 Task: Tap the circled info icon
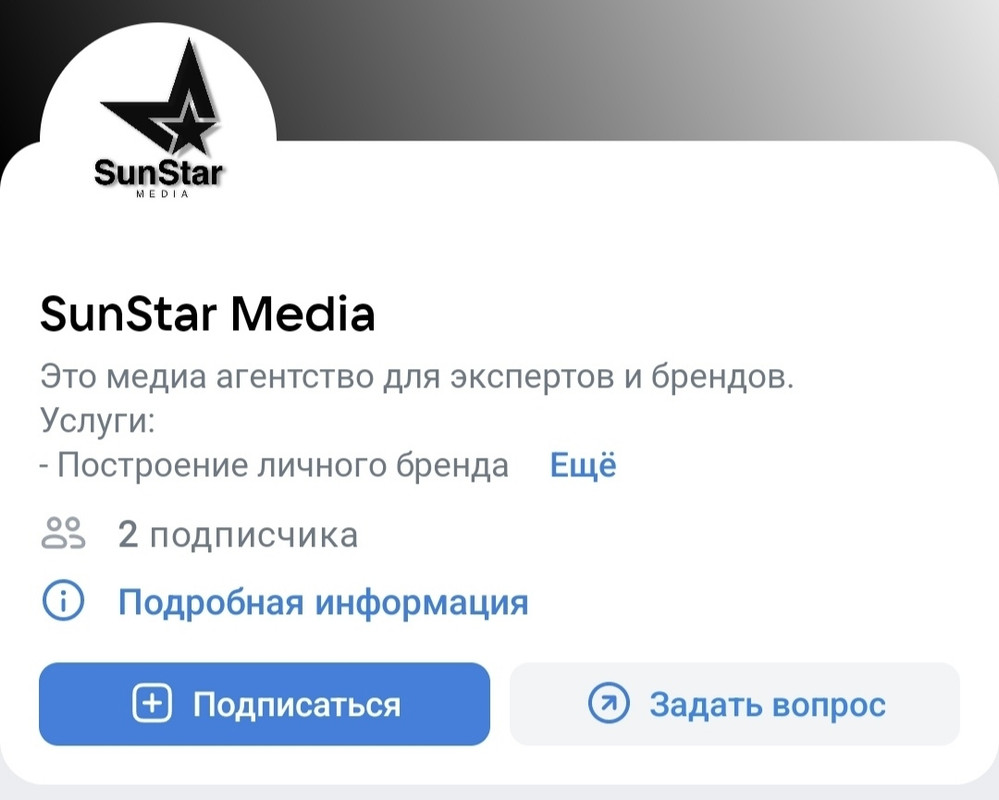[x=63, y=600]
